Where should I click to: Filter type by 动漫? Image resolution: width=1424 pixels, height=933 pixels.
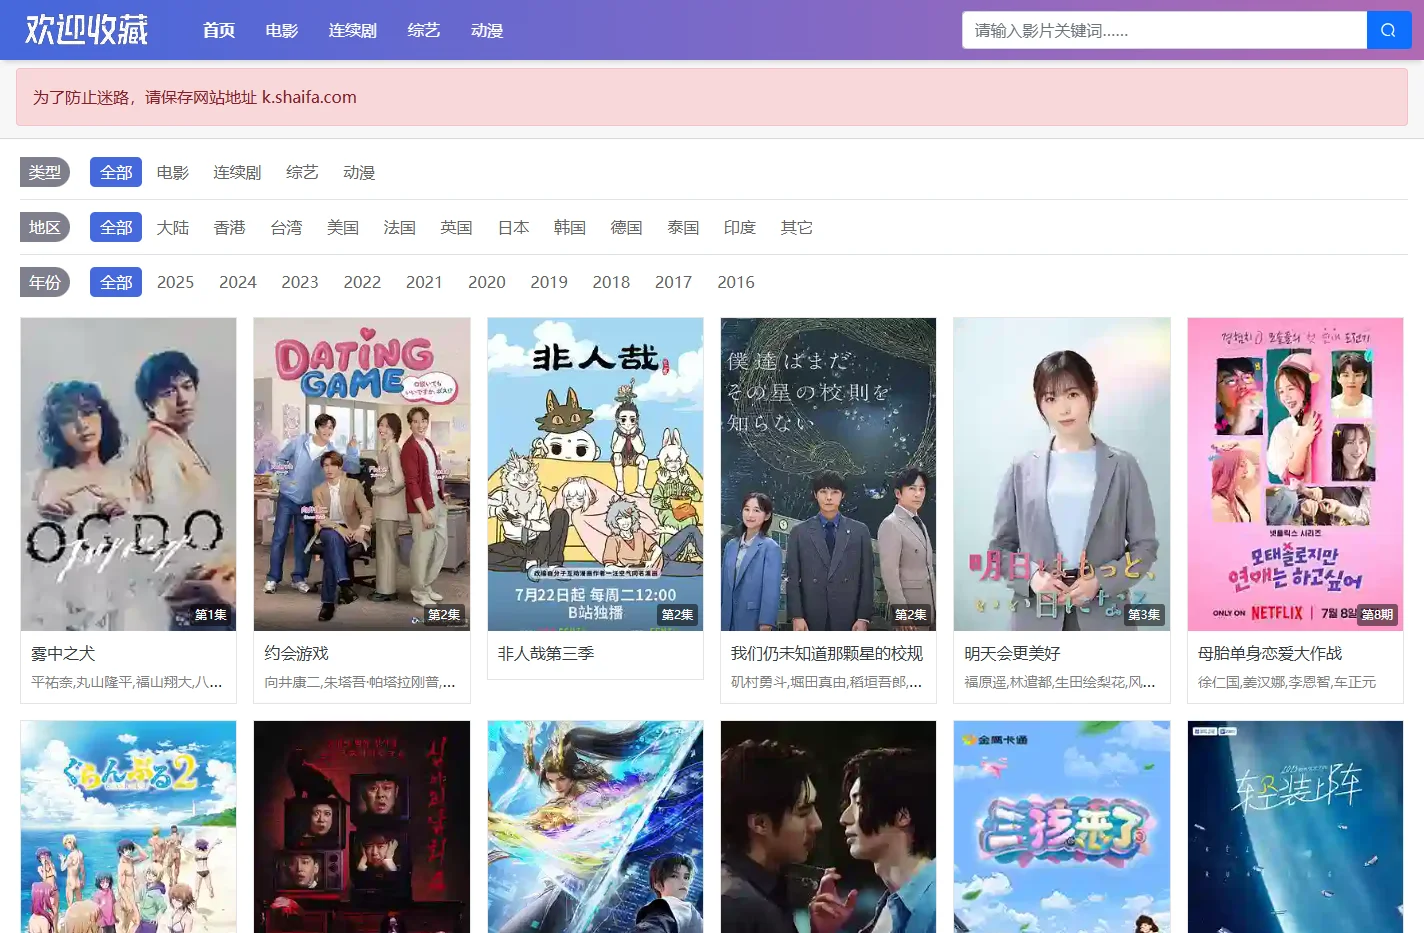(359, 172)
